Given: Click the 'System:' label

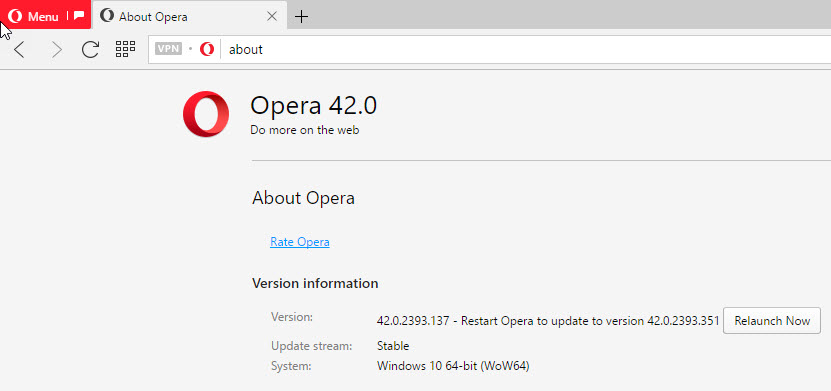Looking at the screenshot, I should click(291, 366).
